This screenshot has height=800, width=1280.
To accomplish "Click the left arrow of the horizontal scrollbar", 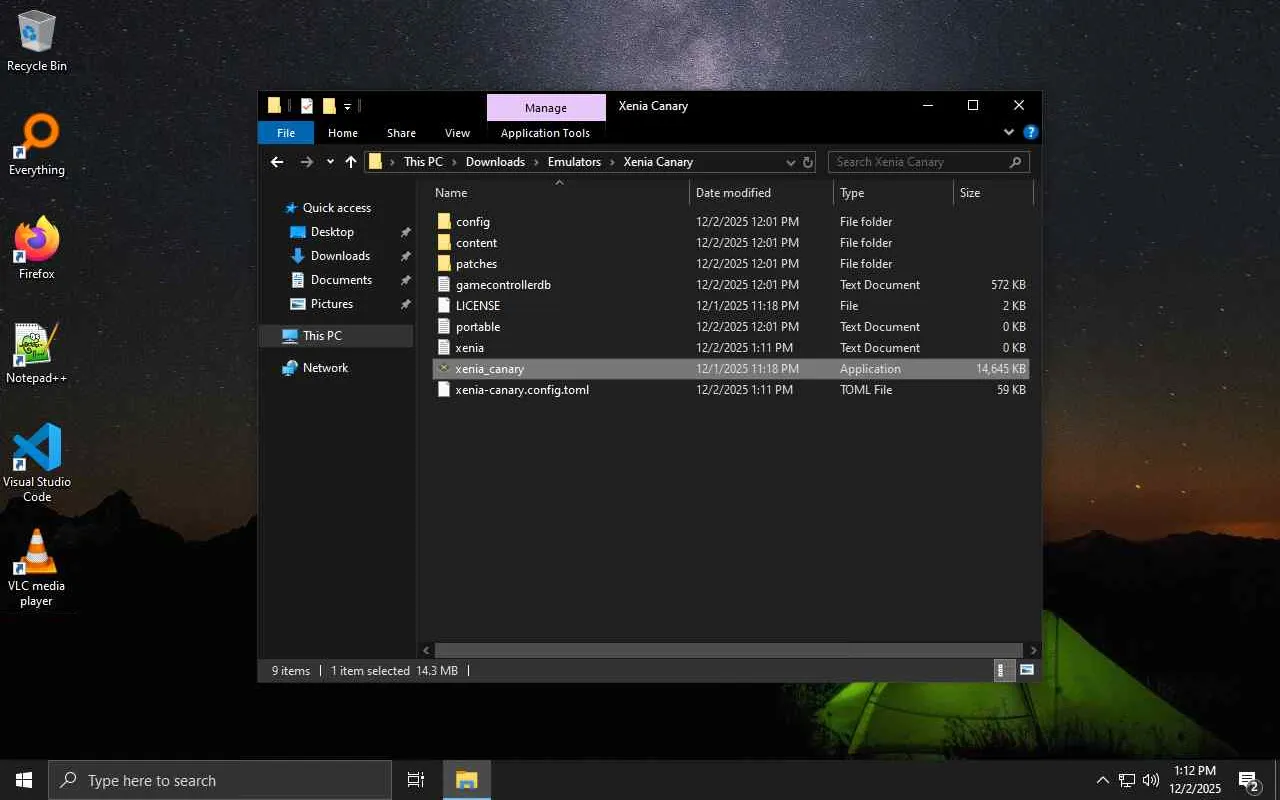I will [427, 650].
